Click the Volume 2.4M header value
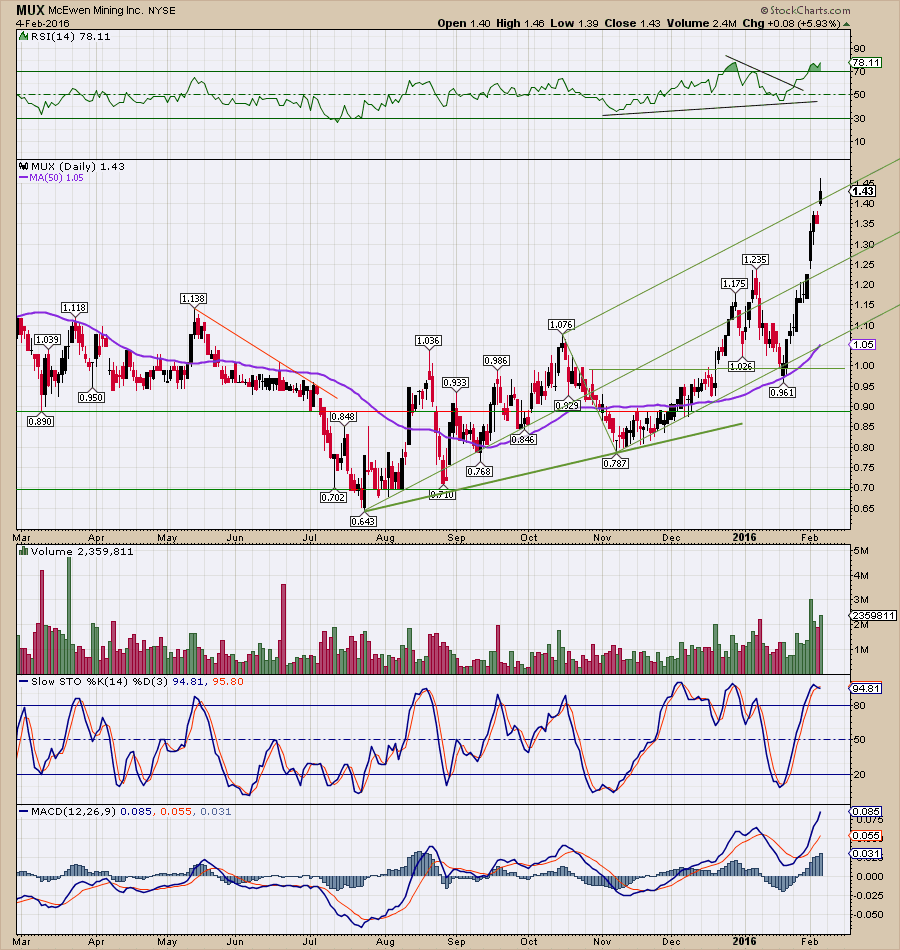The width and height of the screenshot is (900, 950). [x=702, y=24]
